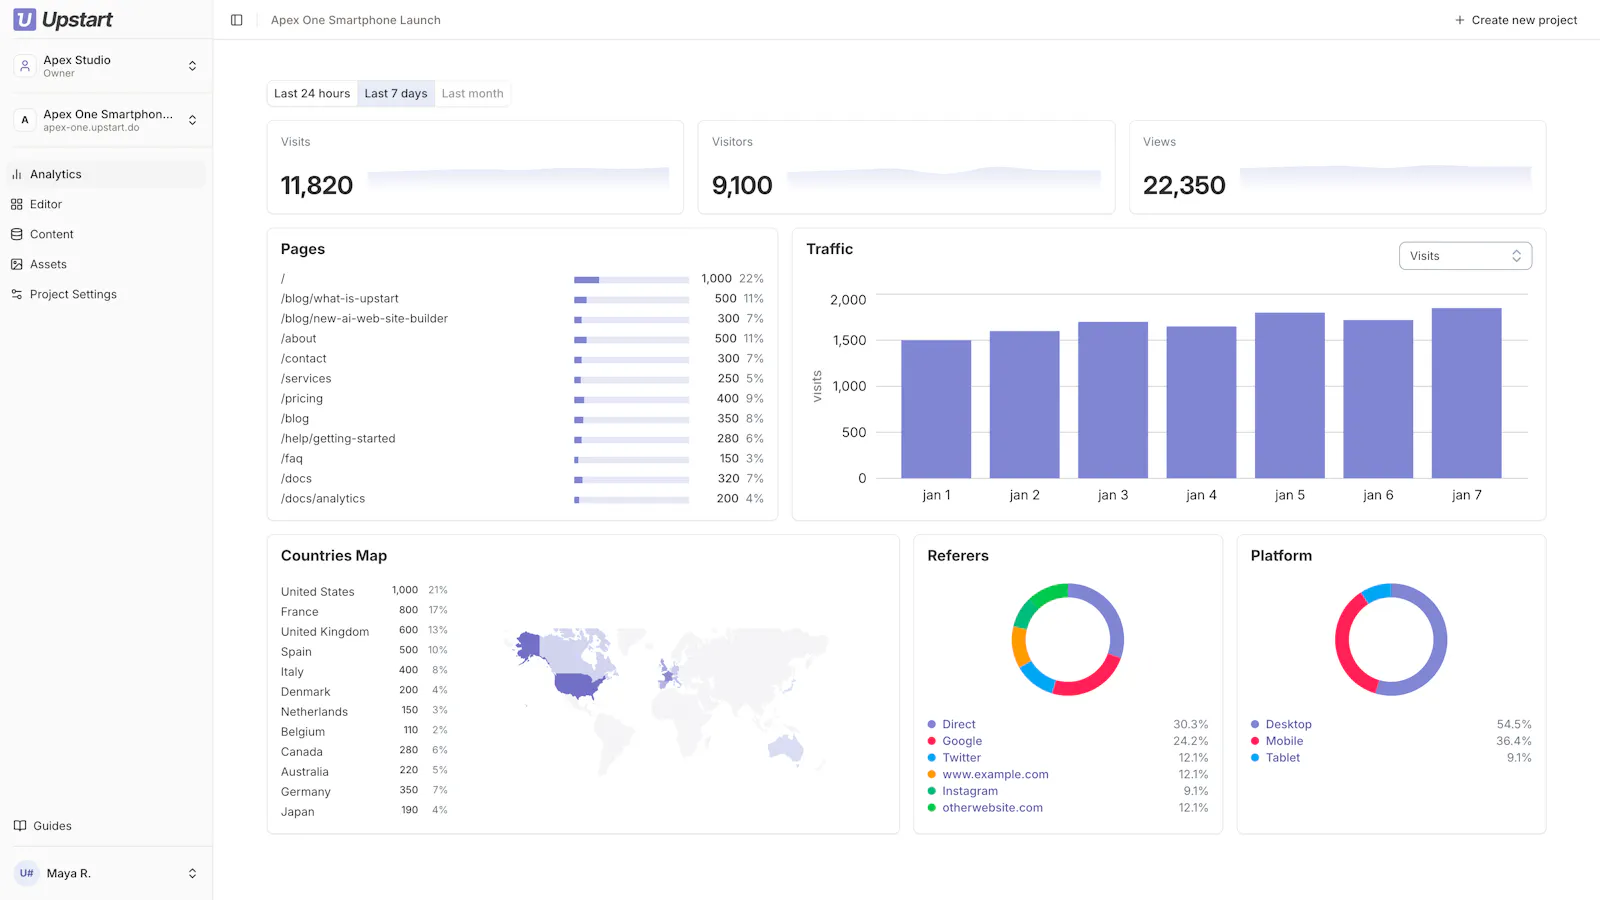Click the red dot next to Google
The height and width of the screenshot is (900, 1600).
coord(932,741)
